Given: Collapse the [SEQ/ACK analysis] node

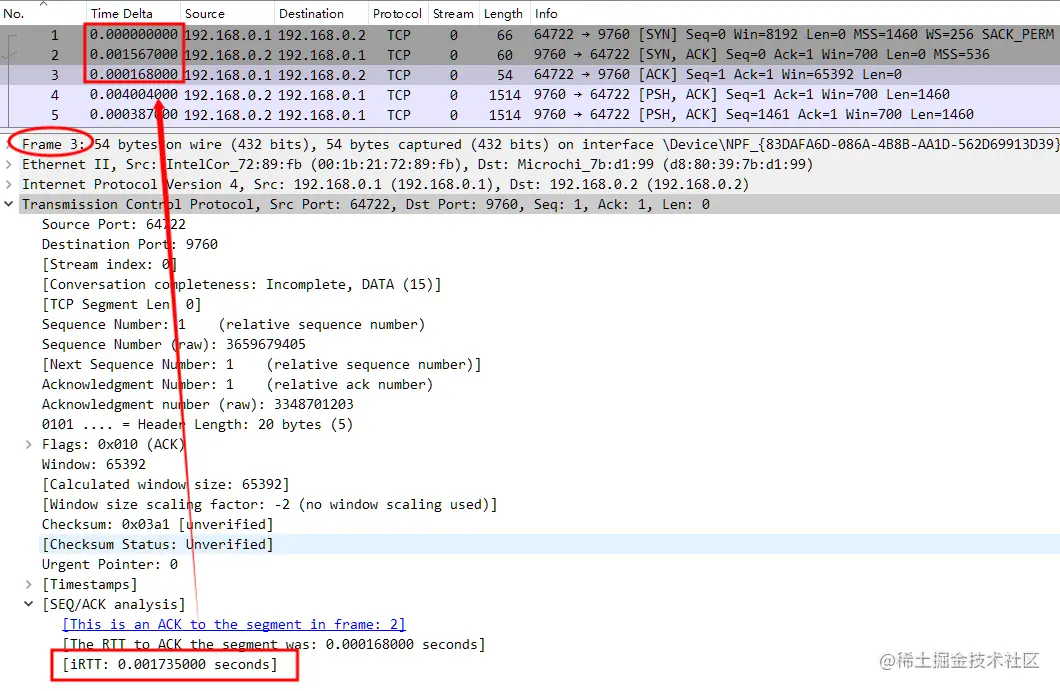Looking at the screenshot, I should [x=28, y=604].
